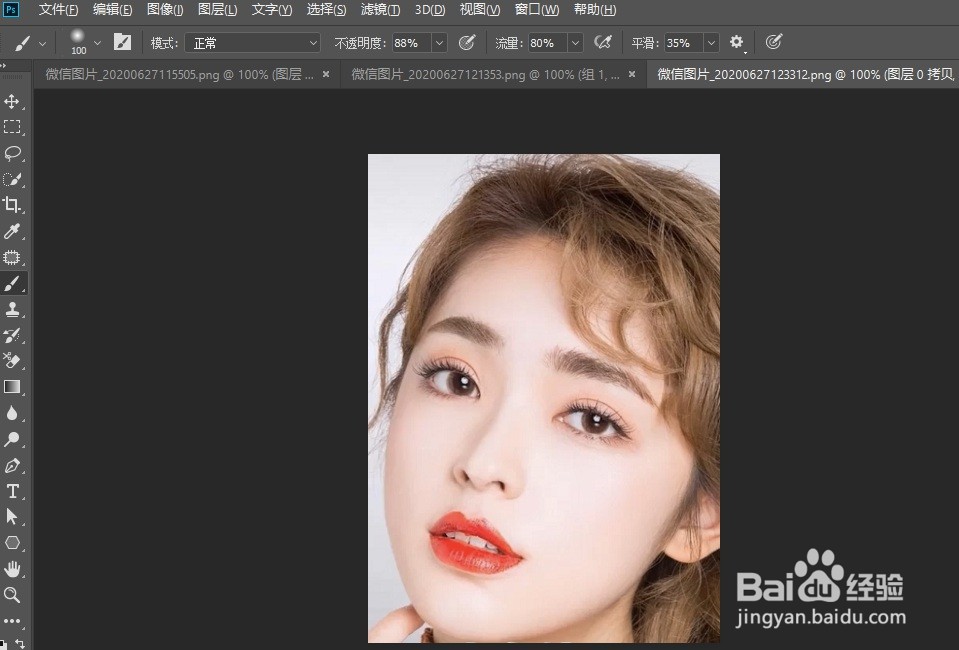
Task: Select the Pen tool
Action: (12, 465)
